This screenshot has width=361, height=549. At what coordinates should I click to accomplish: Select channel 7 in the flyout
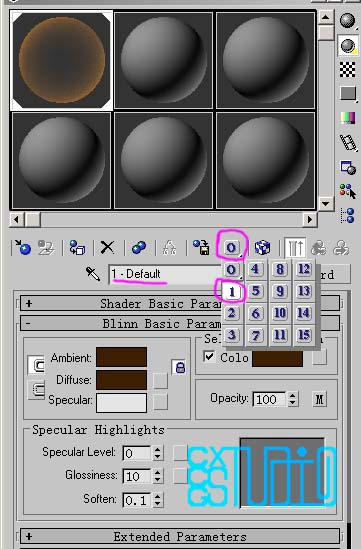click(x=256, y=335)
